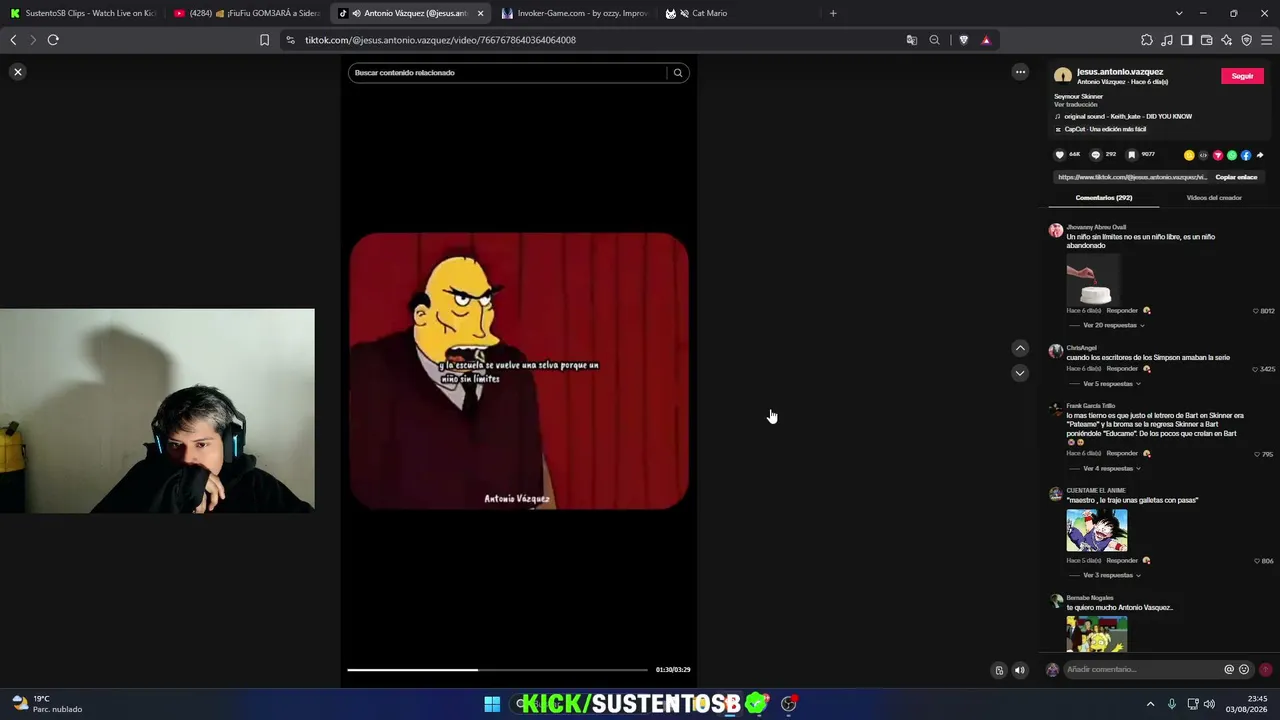Switch to the Cat Mario browser tab

click(x=739, y=13)
